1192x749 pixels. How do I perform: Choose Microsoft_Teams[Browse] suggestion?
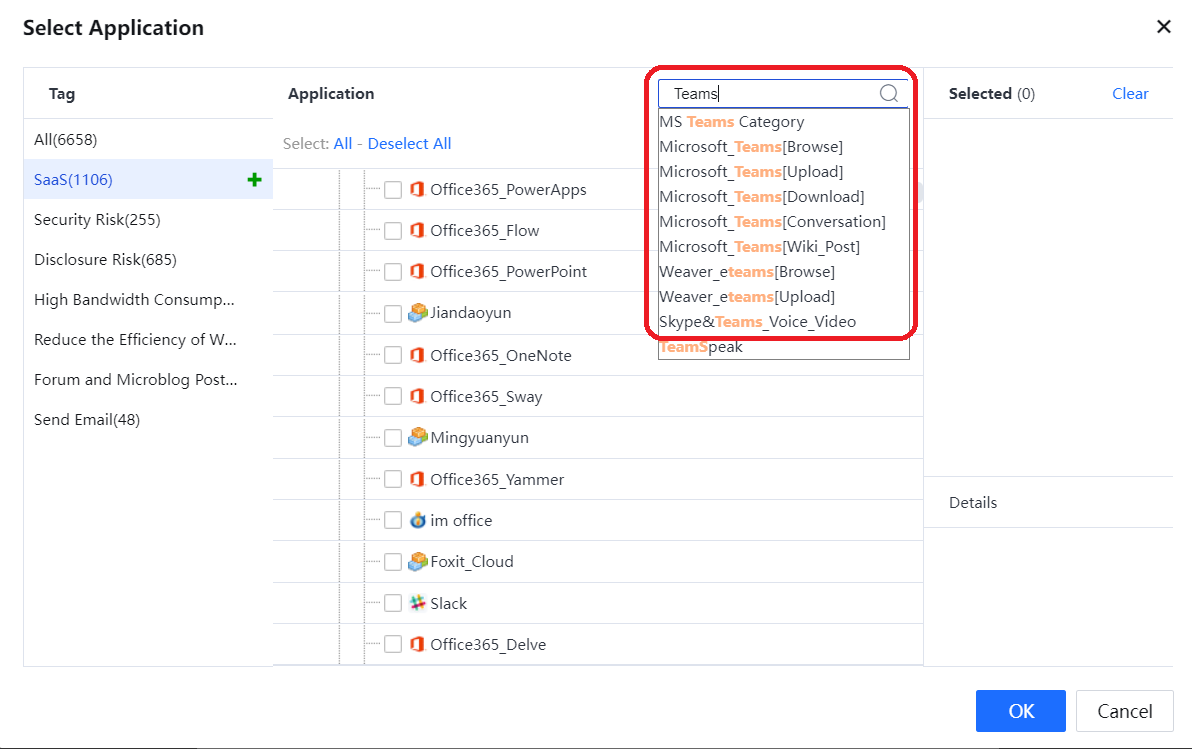(784, 147)
